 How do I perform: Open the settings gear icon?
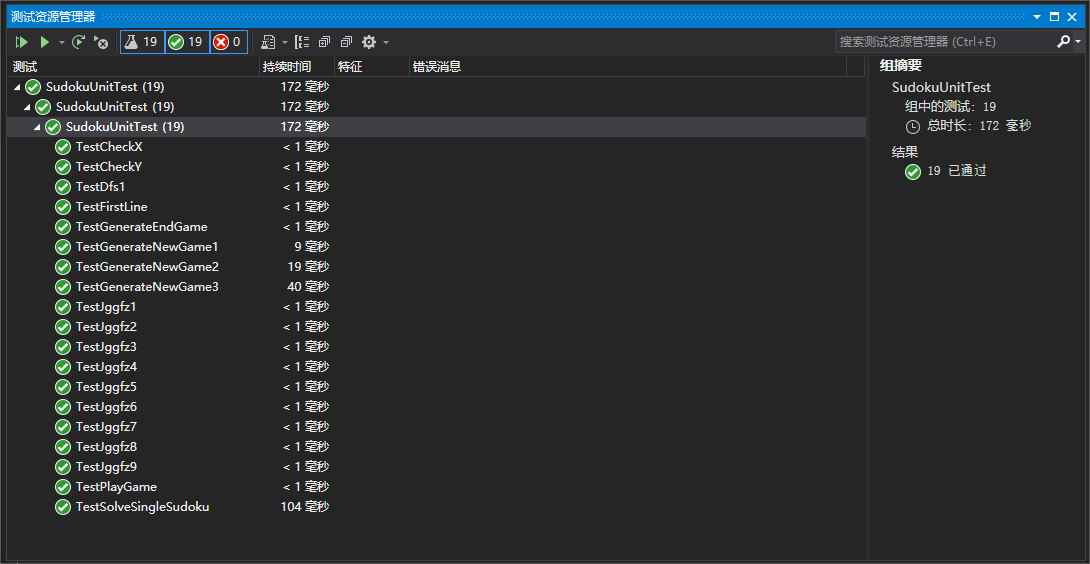(369, 42)
